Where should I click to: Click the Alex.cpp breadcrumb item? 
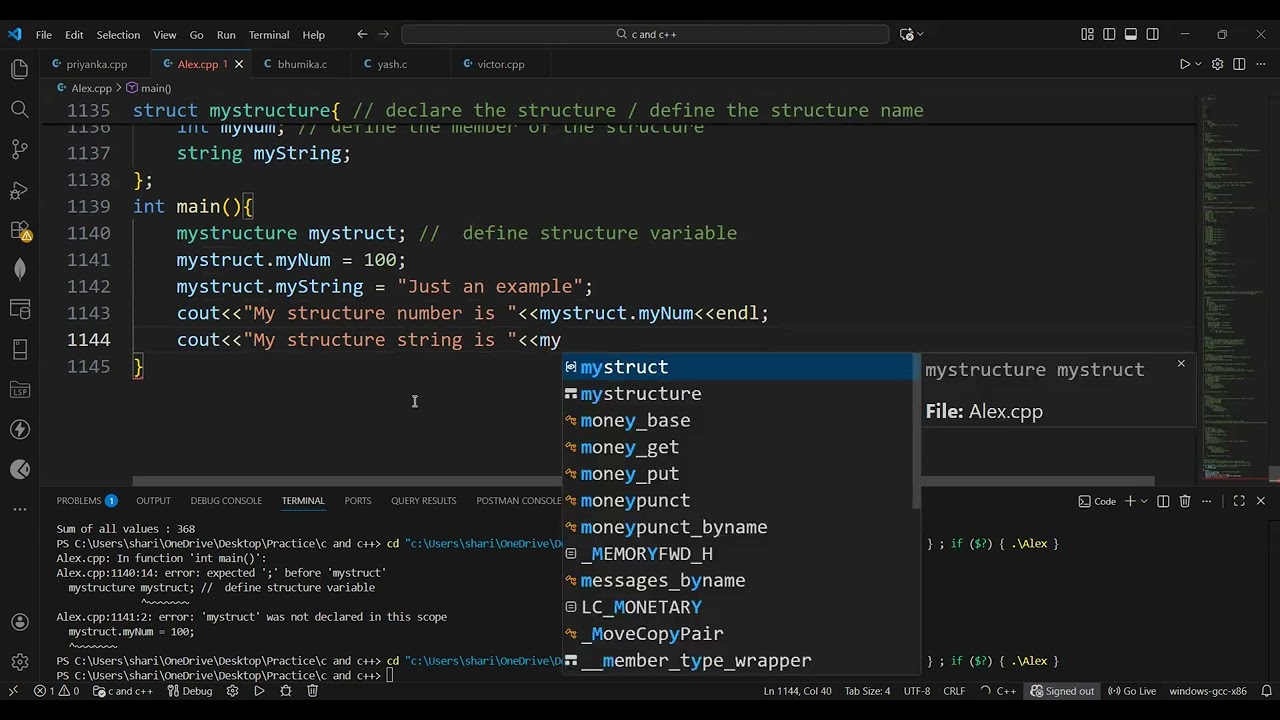click(85, 88)
